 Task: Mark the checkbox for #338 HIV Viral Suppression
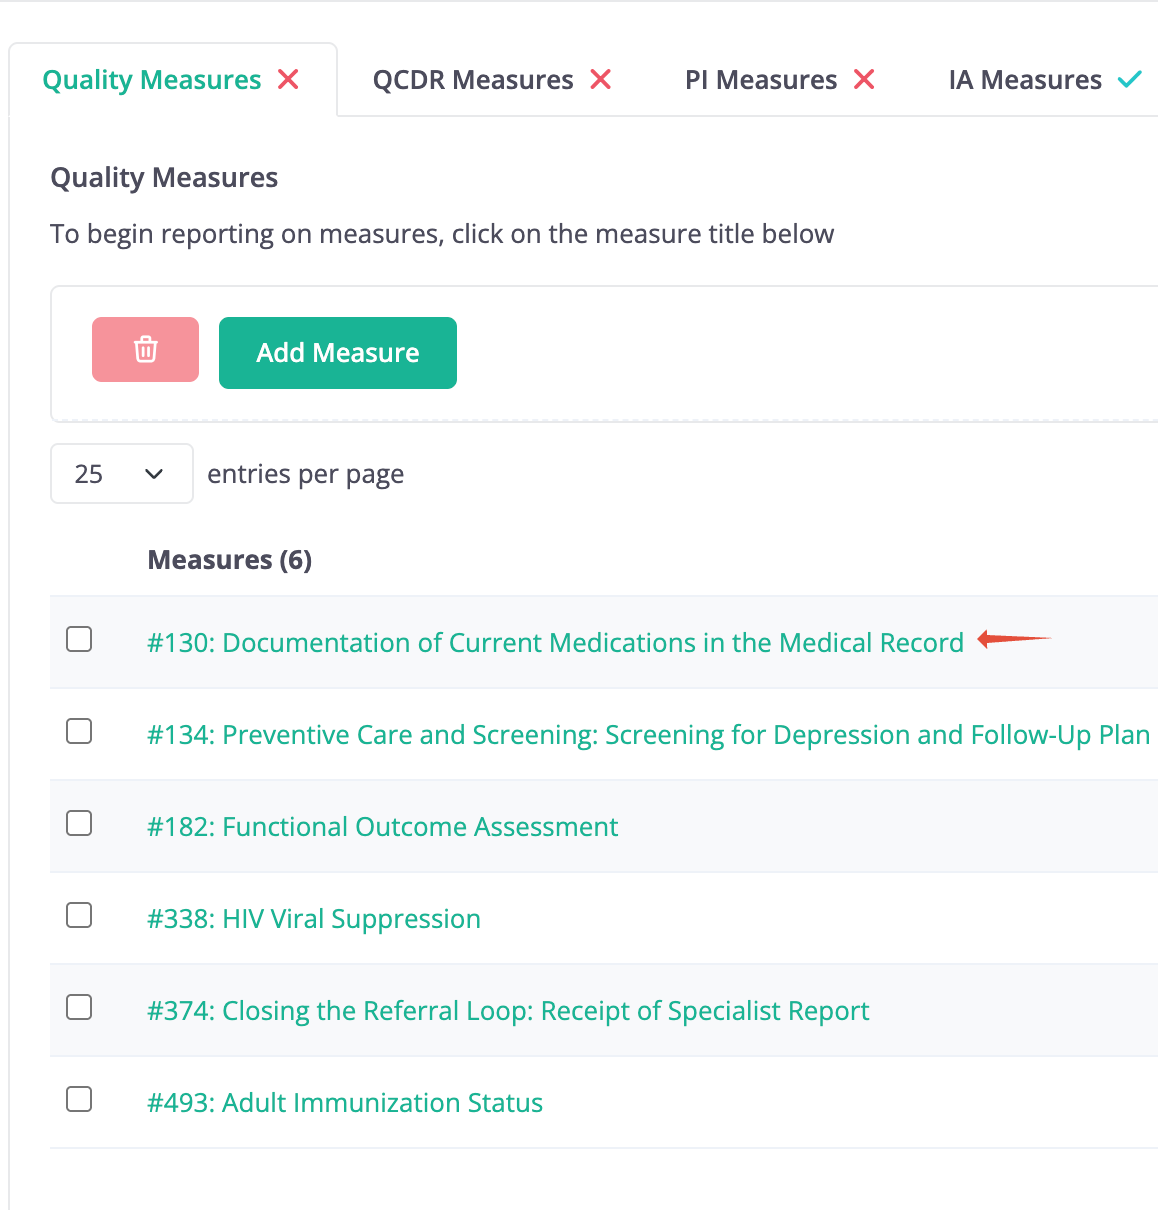[x=79, y=915]
